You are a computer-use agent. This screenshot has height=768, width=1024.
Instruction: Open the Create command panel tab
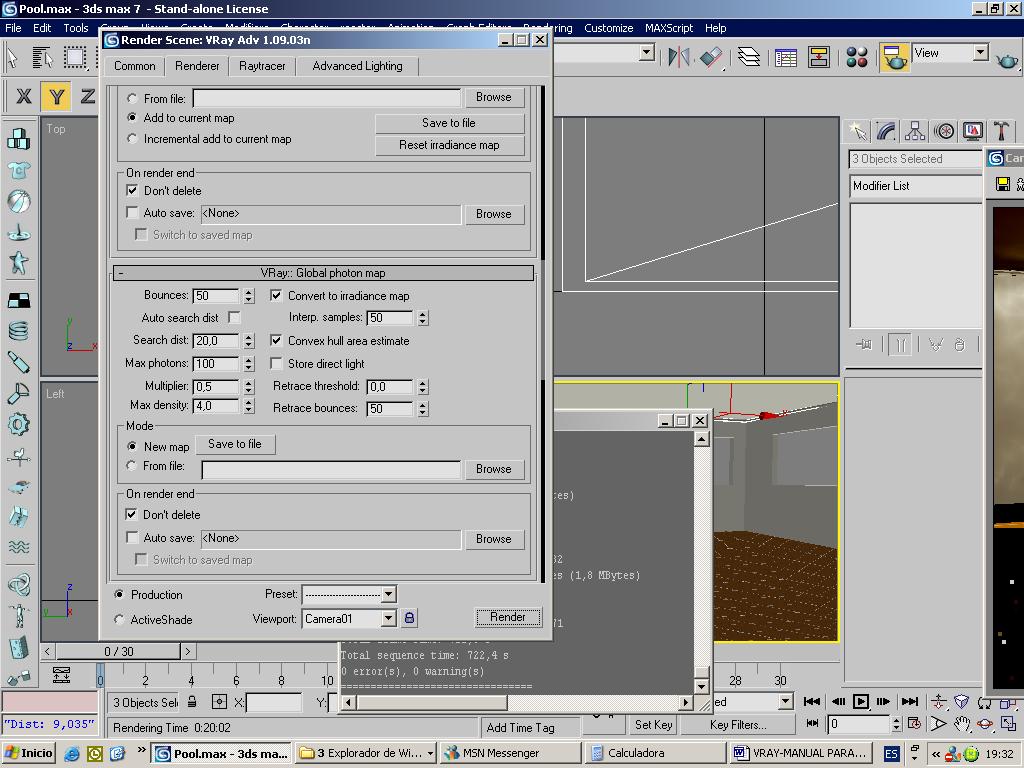(x=857, y=131)
